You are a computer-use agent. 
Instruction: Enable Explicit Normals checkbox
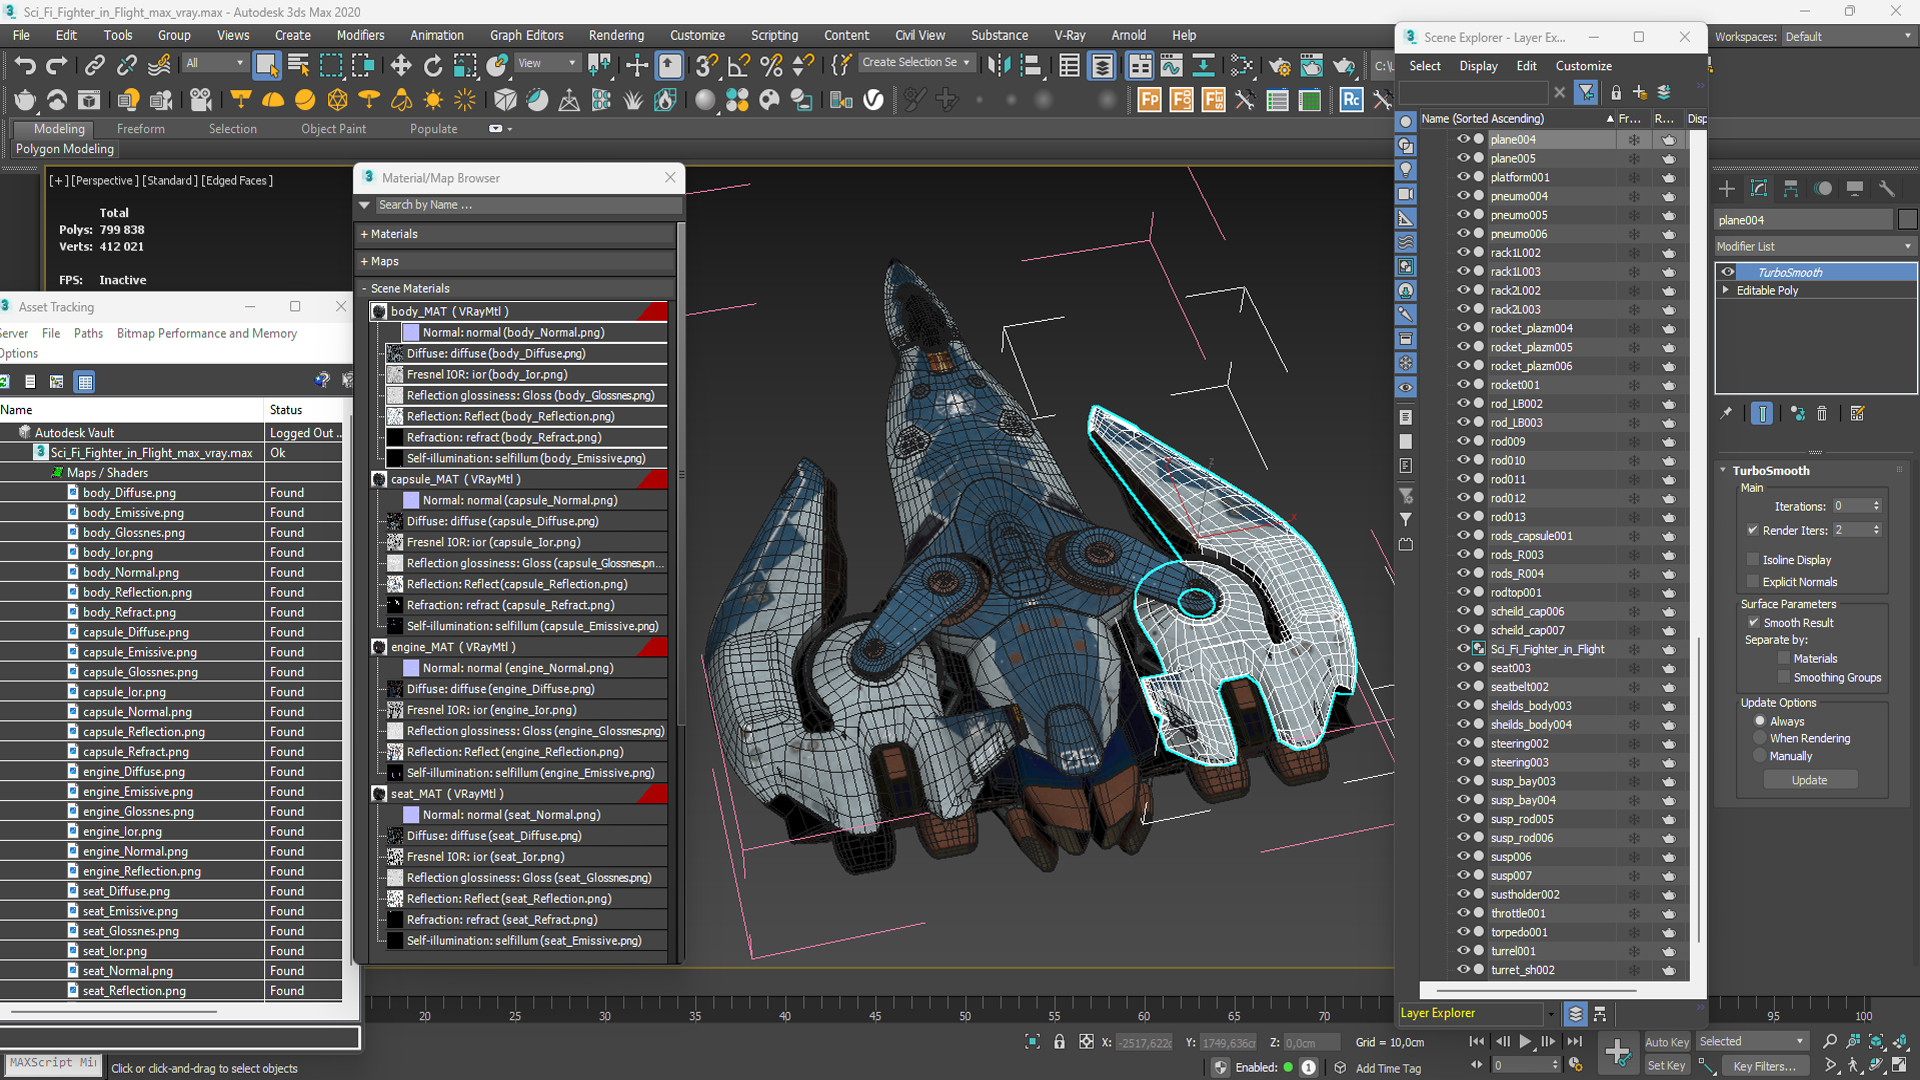(1752, 581)
